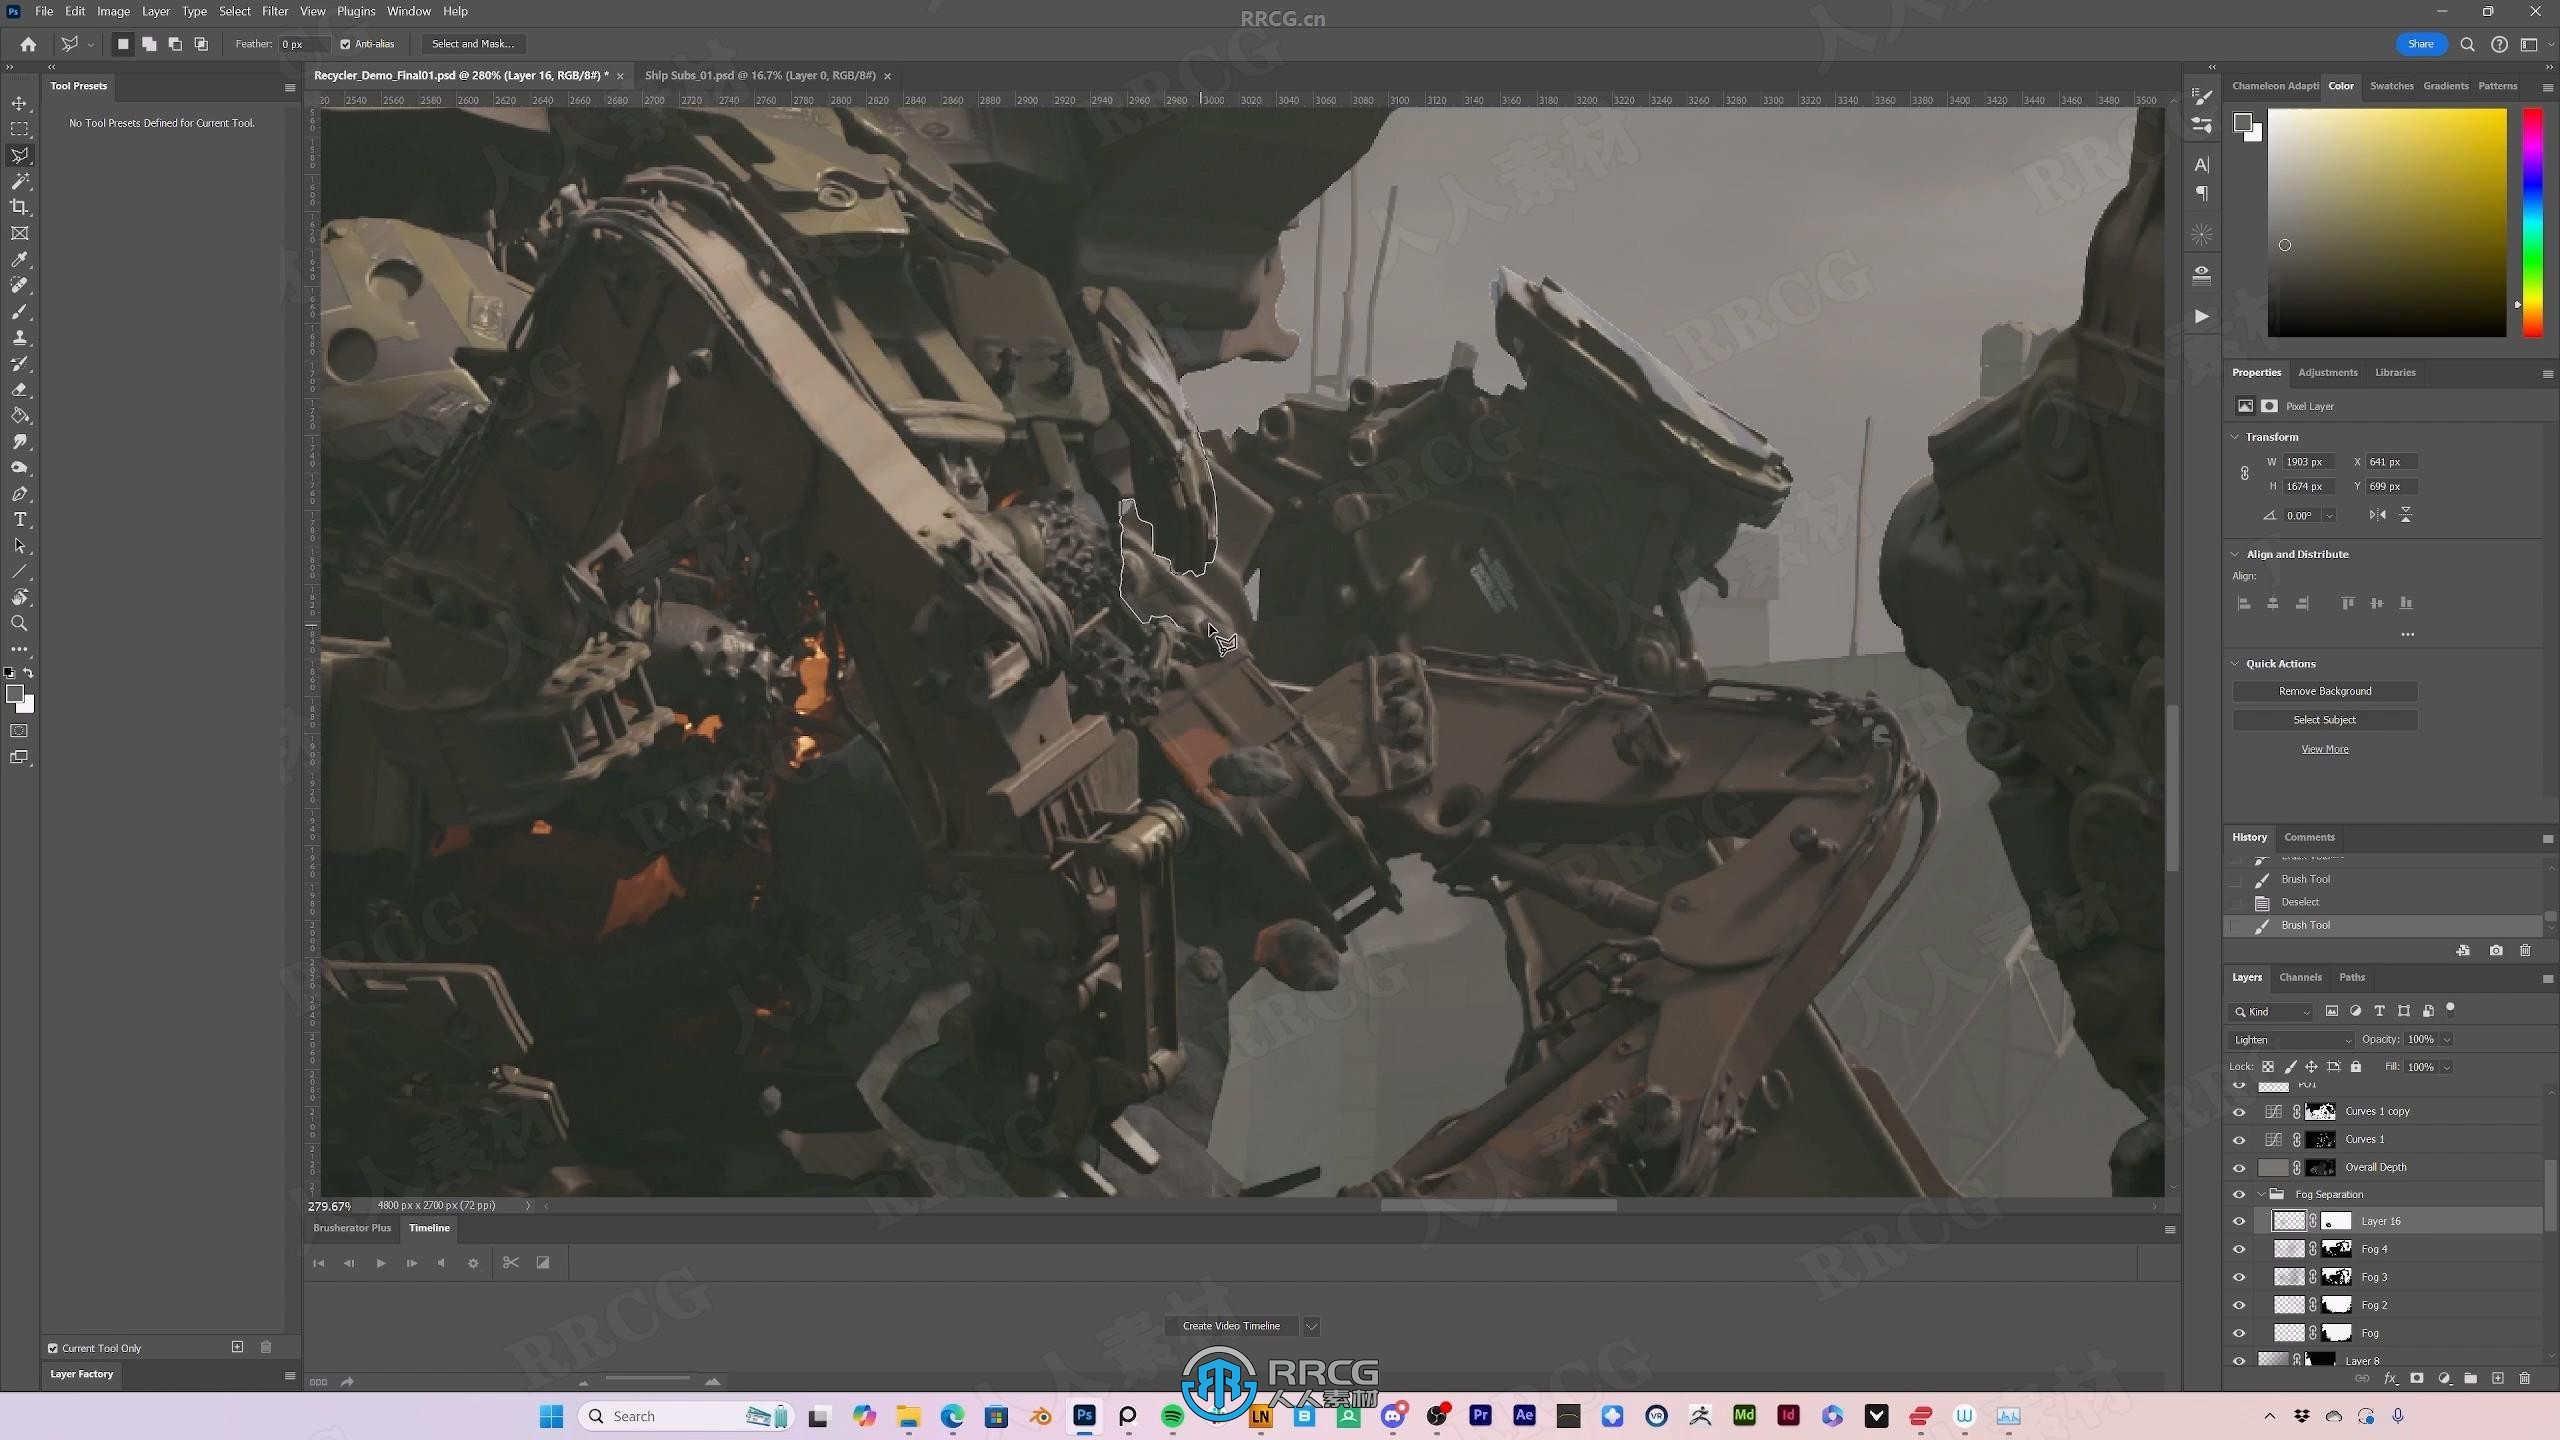Click split at playhead scissors icon

[x=511, y=1263]
